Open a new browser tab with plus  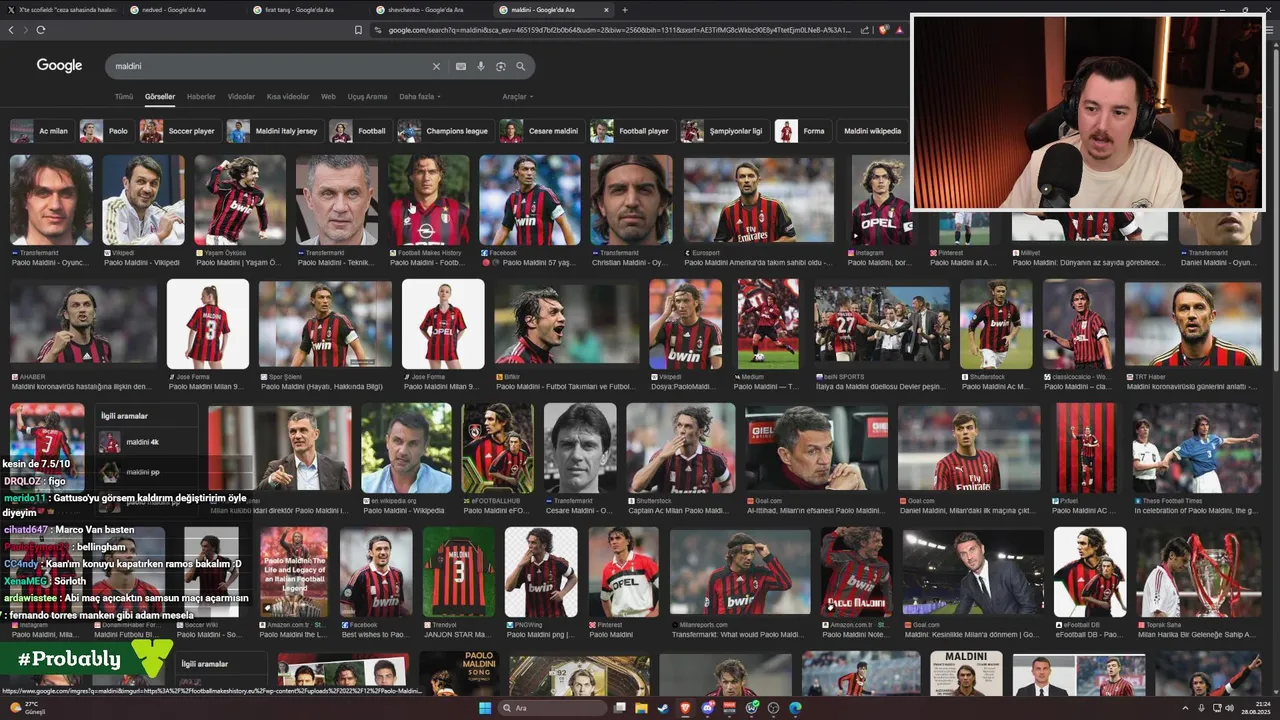[625, 10]
